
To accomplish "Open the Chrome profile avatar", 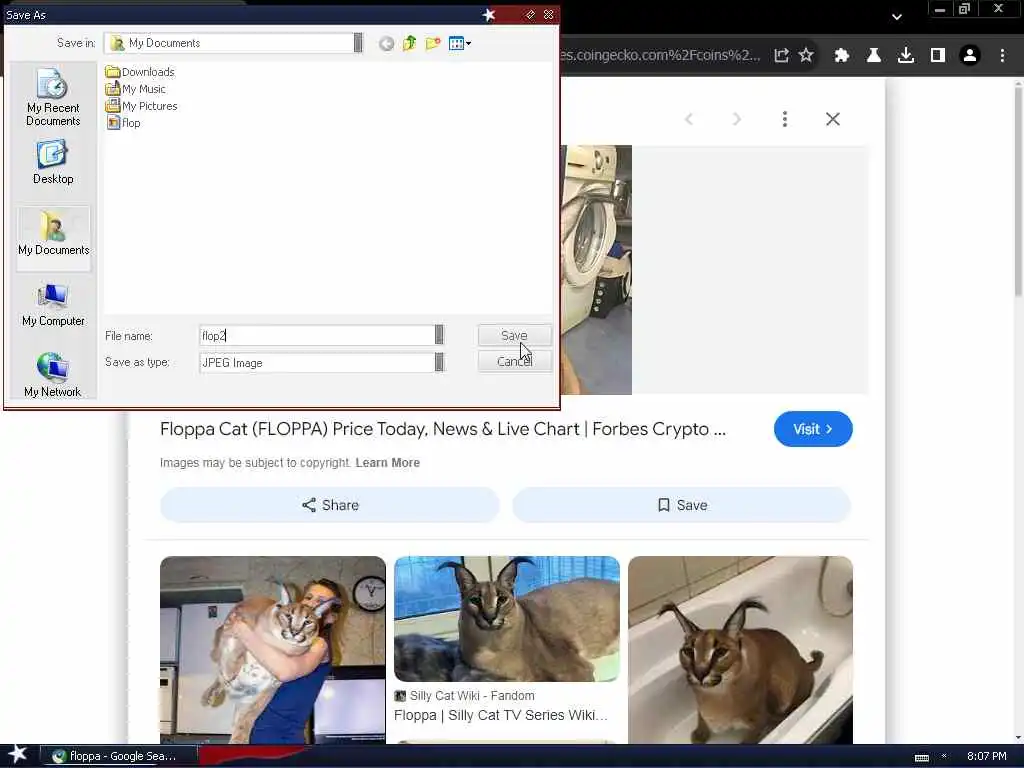I will click(x=970, y=56).
